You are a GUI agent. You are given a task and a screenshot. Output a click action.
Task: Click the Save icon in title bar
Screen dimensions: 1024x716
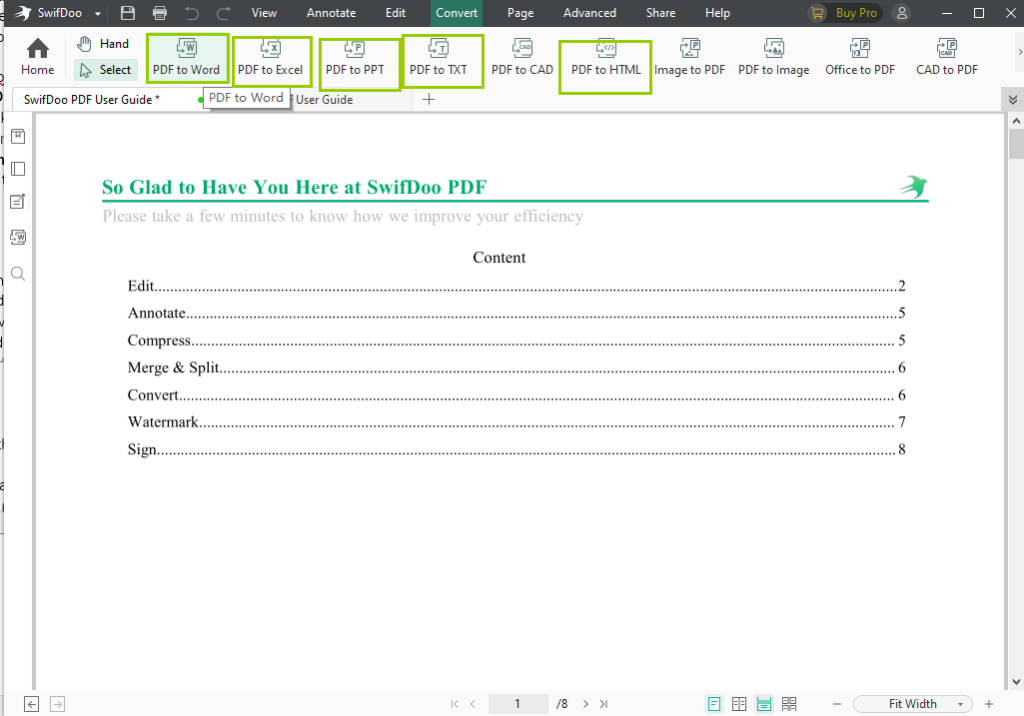(x=128, y=13)
